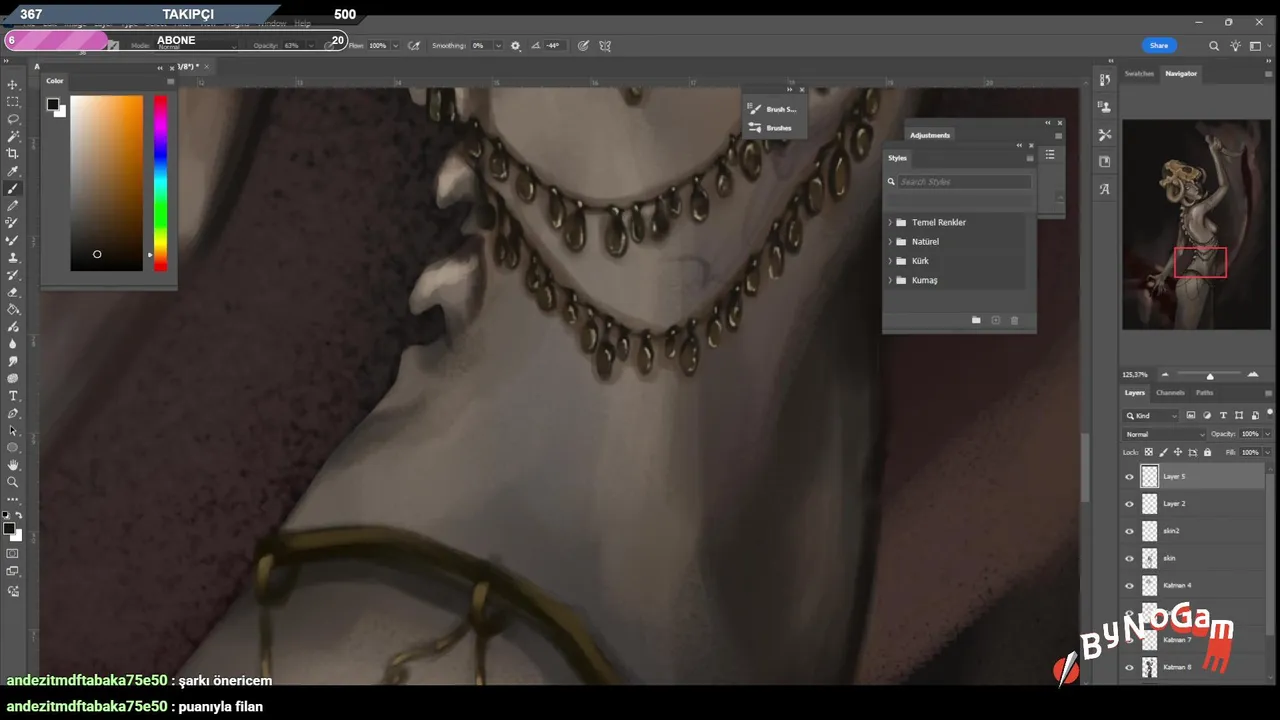1280x720 pixels.
Task: Open the Flow value dropdown
Action: point(395,45)
